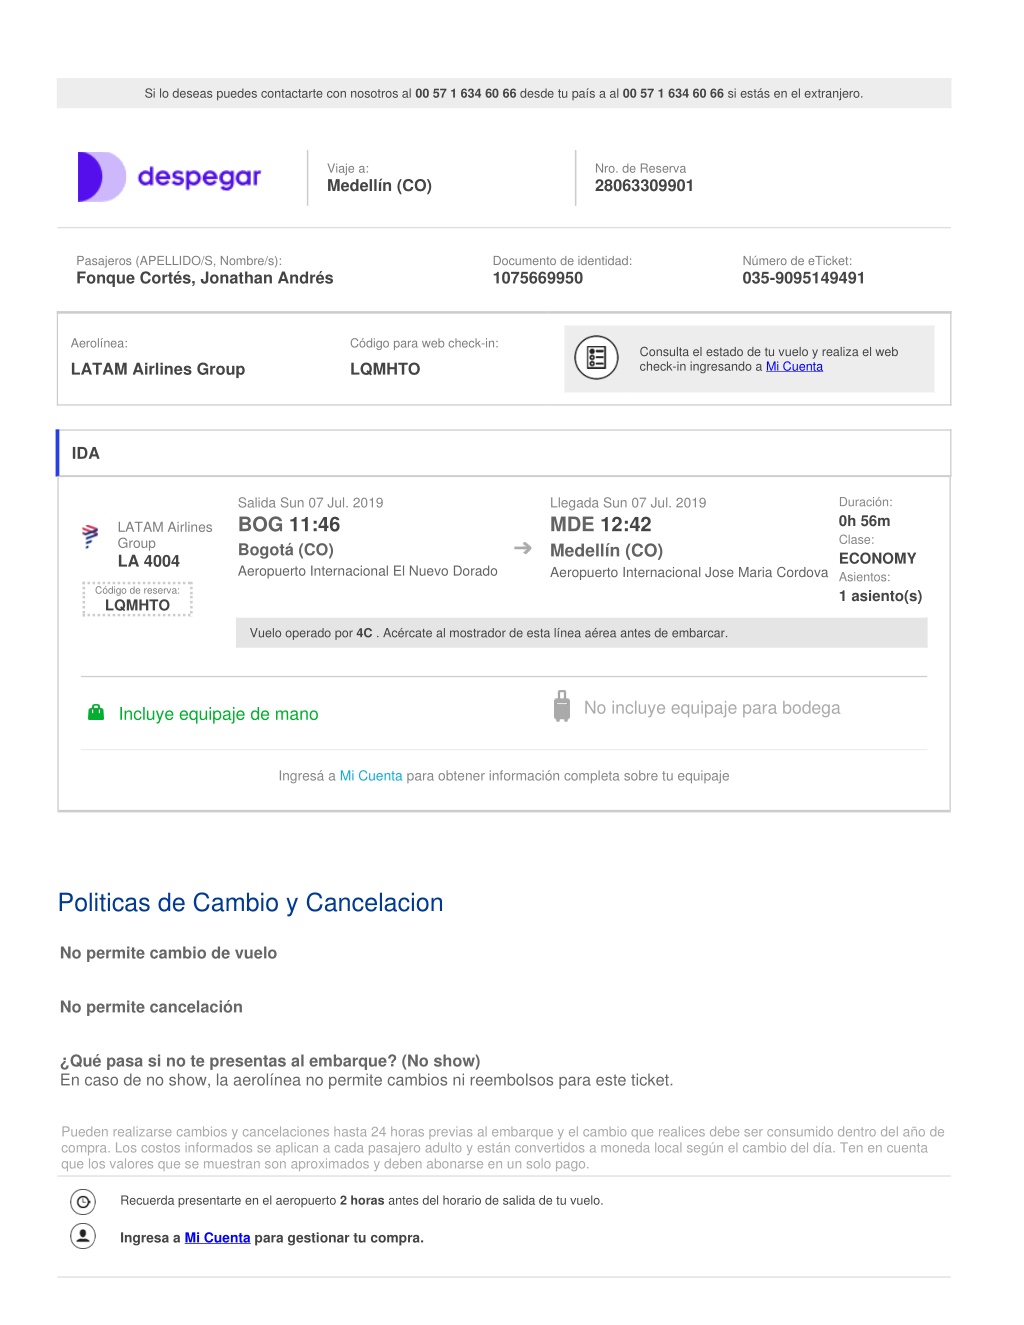The width and height of the screenshot is (1024, 1325).
Task: Click the LATAM Airlines logo icon
Action: click(90, 536)
